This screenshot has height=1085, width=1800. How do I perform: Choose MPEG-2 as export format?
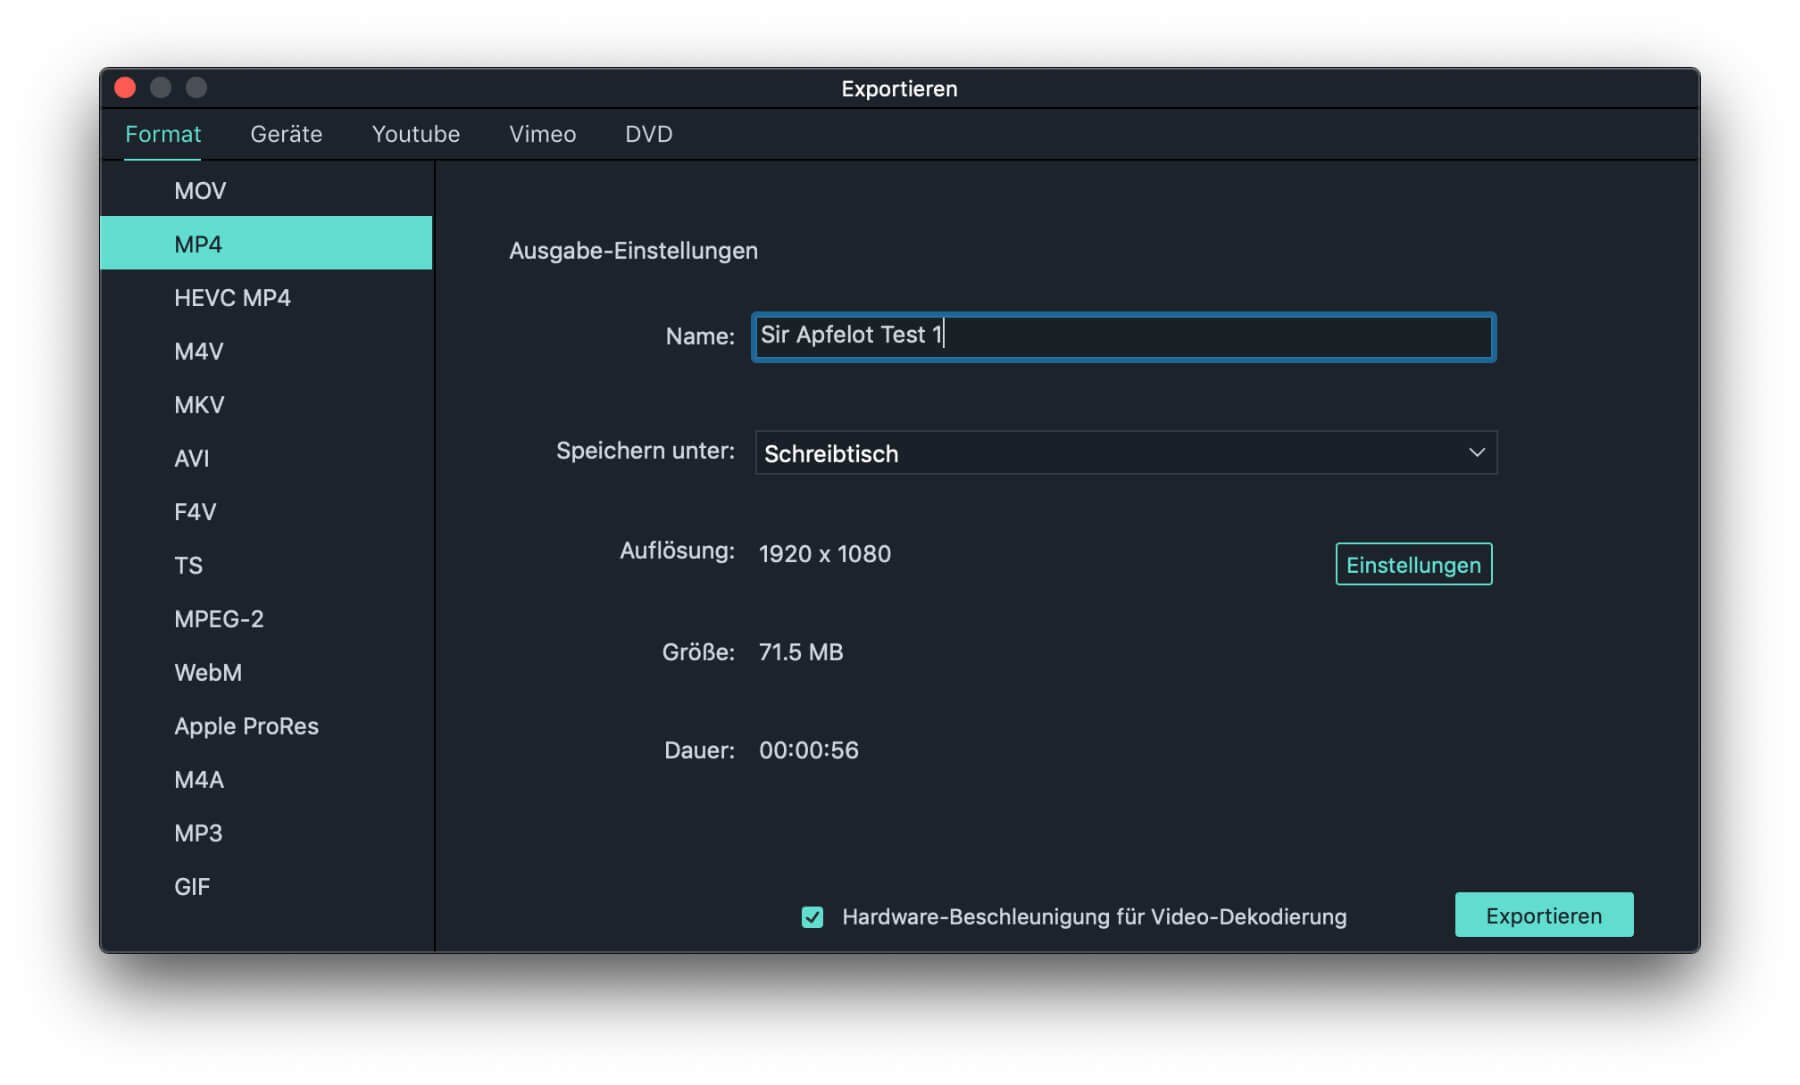266,618
